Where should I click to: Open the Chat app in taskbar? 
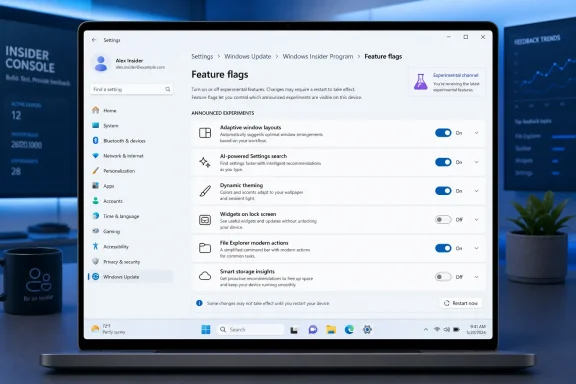313,329
